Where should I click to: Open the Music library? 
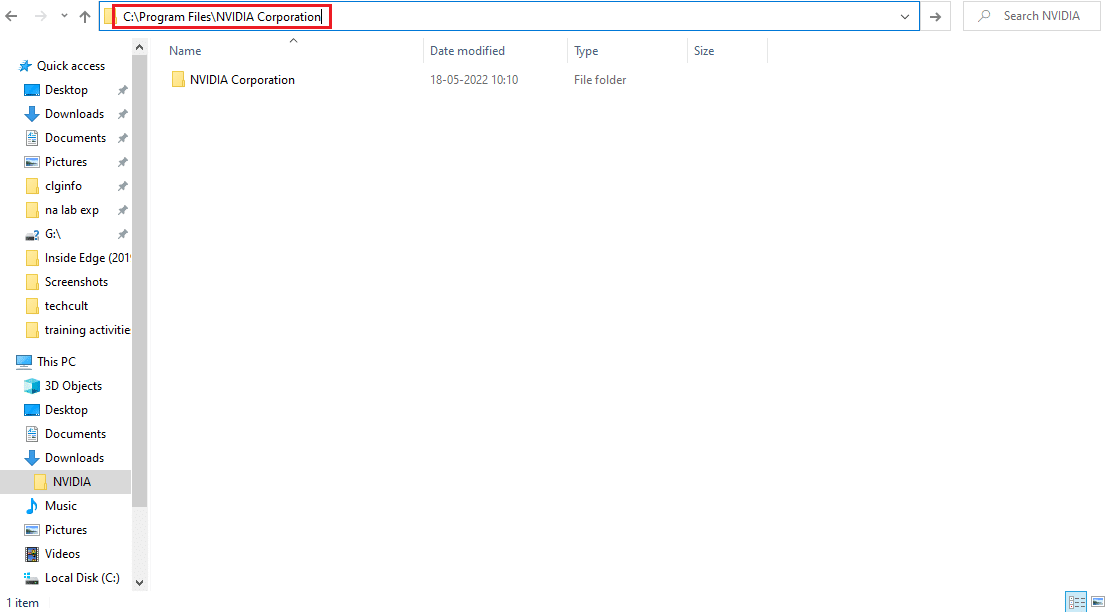[x=61, y=506]
